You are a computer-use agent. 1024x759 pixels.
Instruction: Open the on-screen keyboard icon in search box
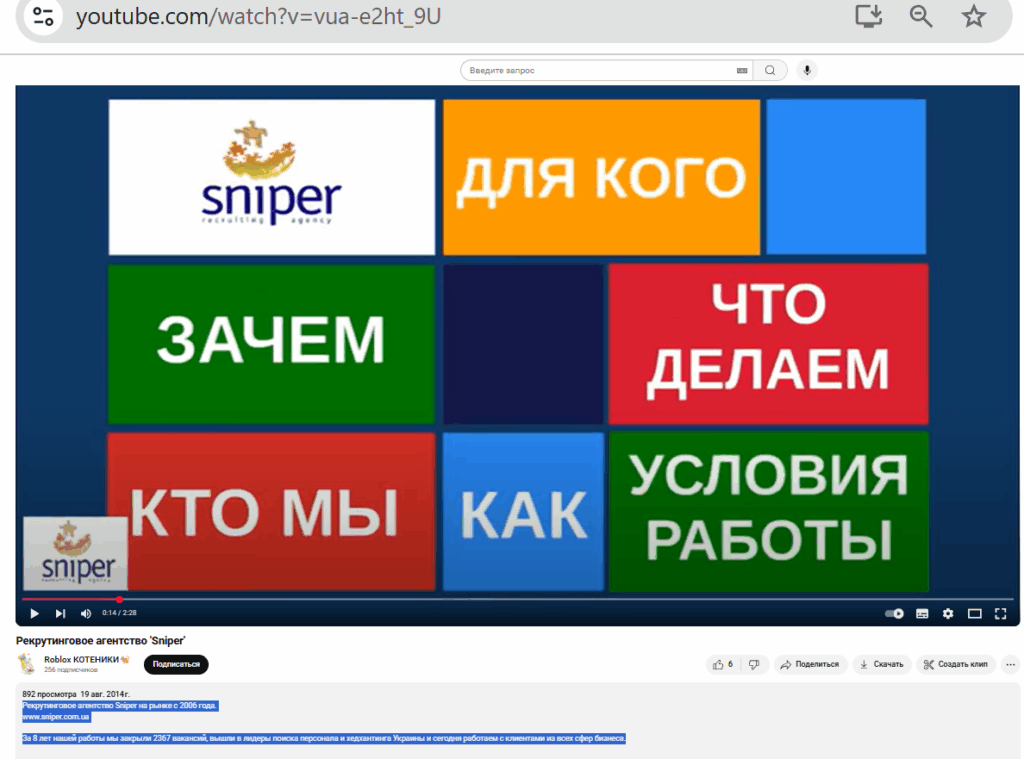pos(742,71)
